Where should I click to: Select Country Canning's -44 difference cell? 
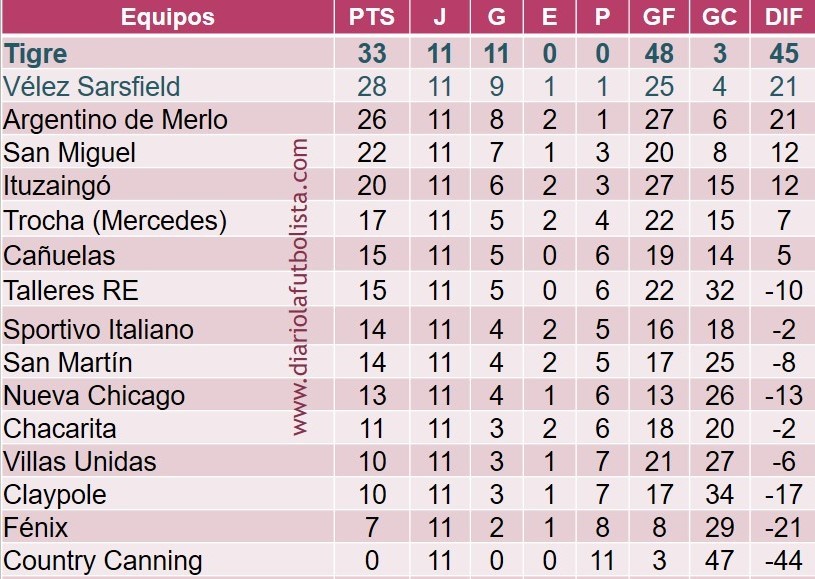pyautogui.click(x=784, y=561)
